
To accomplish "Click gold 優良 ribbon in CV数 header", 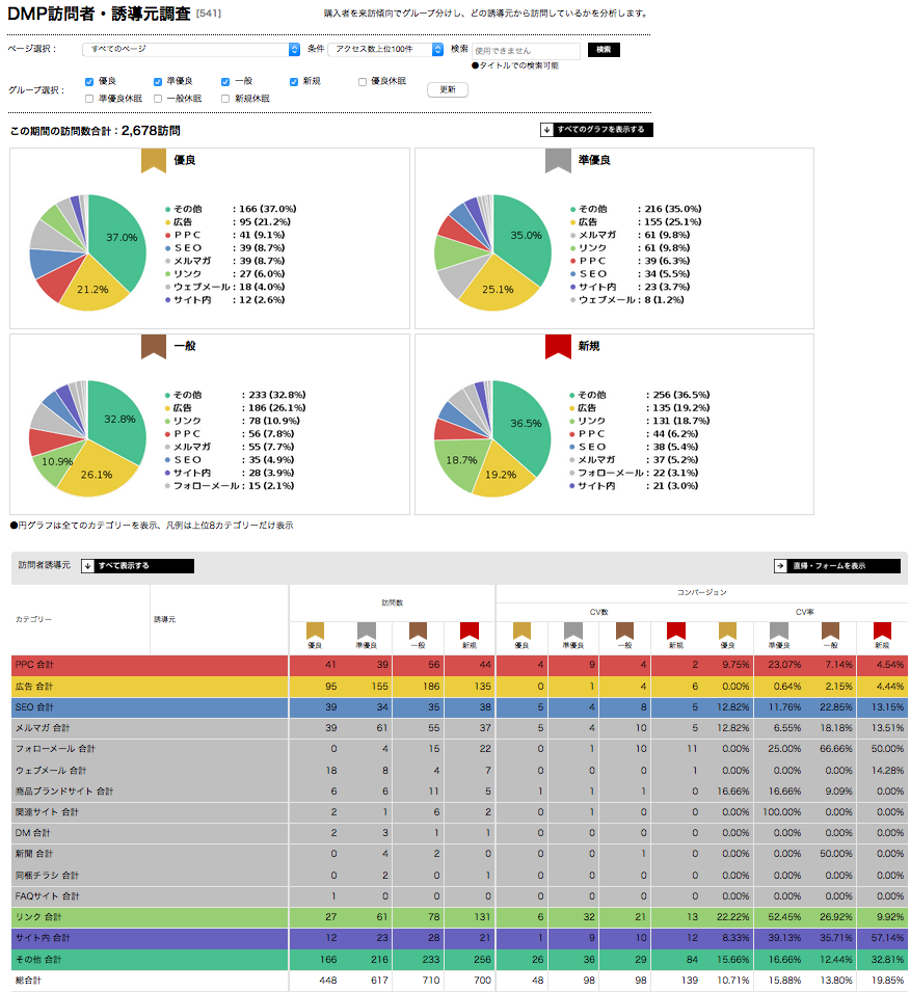I will pos(521,631).
